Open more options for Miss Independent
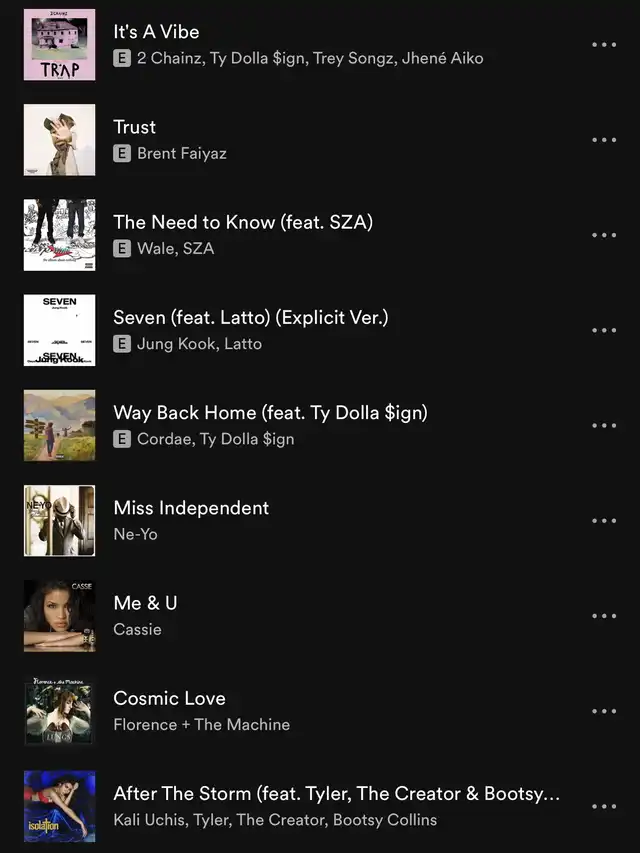This screenshot has height=853, width=640. click(x=604, y=521)
